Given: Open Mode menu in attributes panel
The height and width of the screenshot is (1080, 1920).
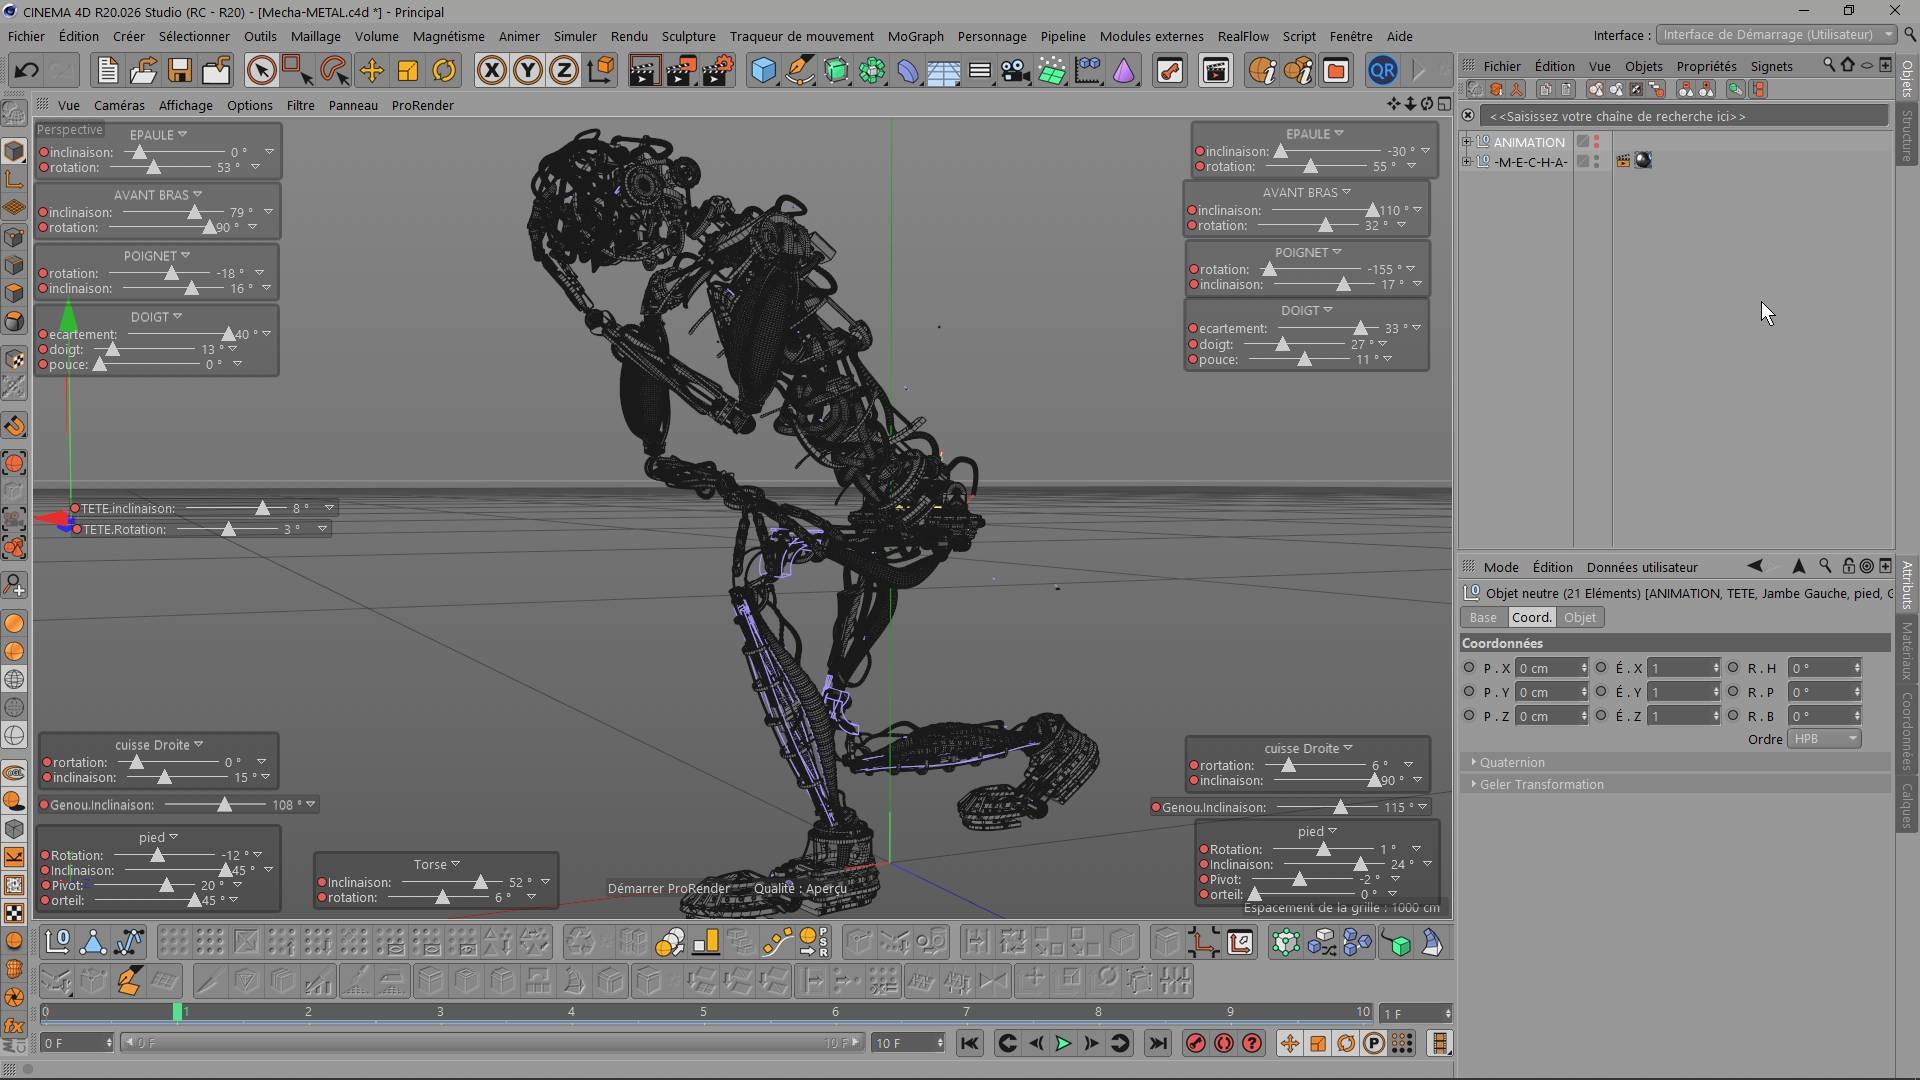Looking at the screenshot, I should click(1500, 567).
